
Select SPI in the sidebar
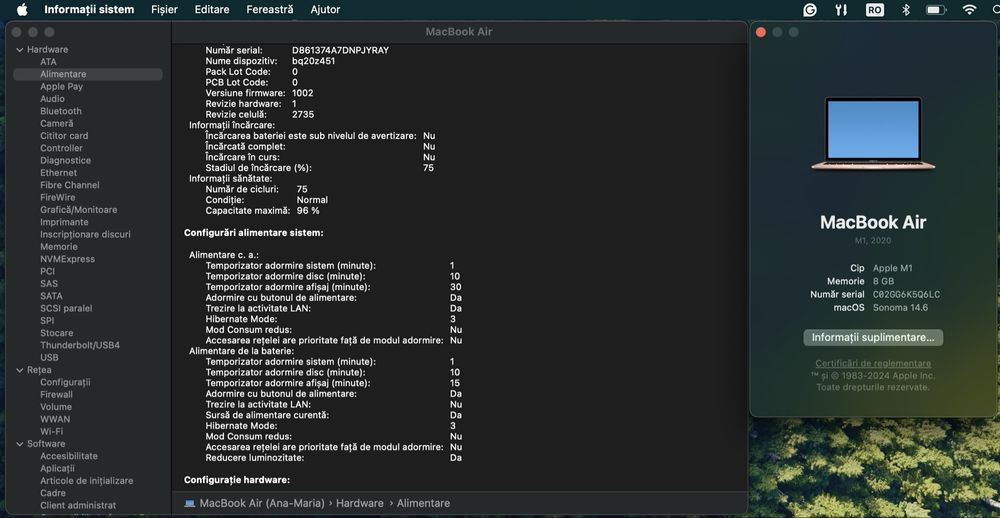(x=47, y=321)
